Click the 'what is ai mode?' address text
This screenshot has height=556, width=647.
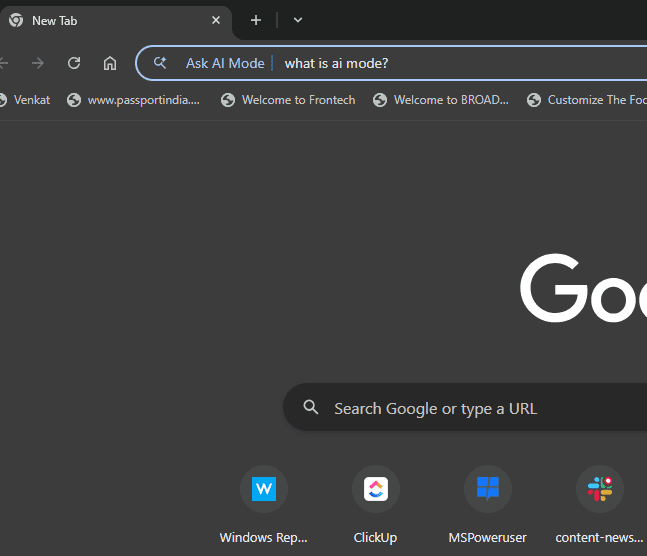pos(336,63)
